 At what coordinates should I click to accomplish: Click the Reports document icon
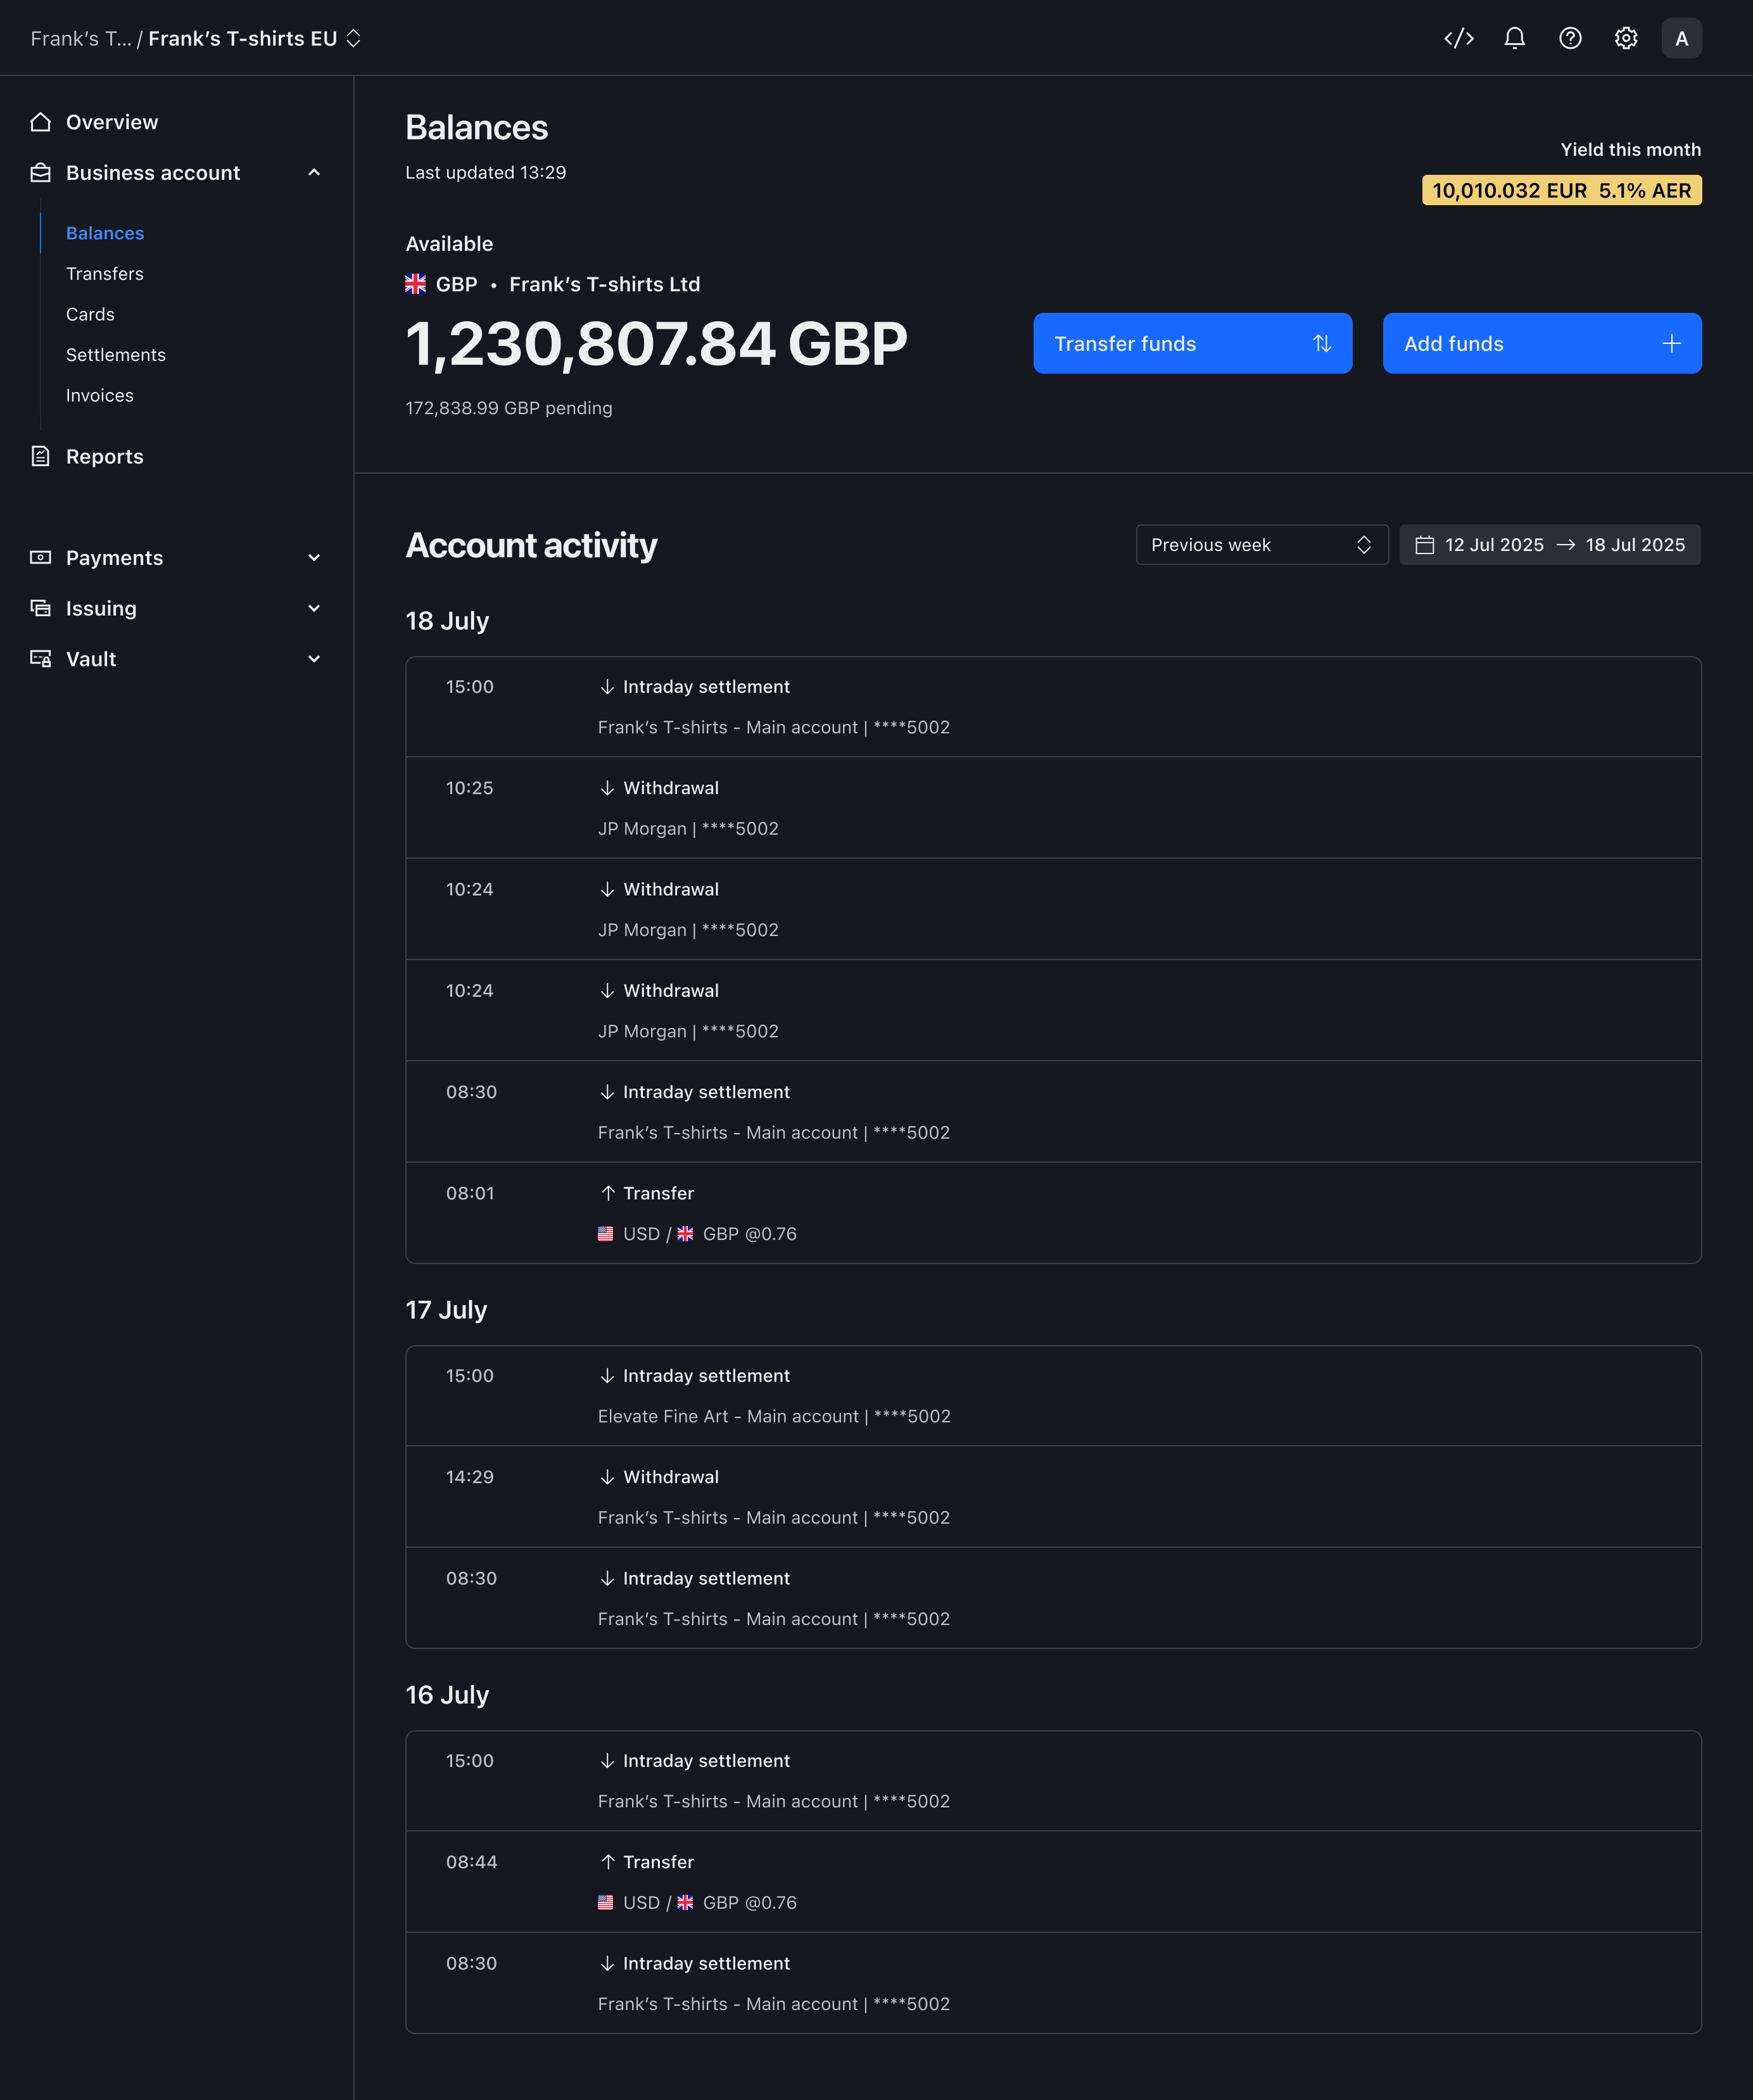coord(40,456)
